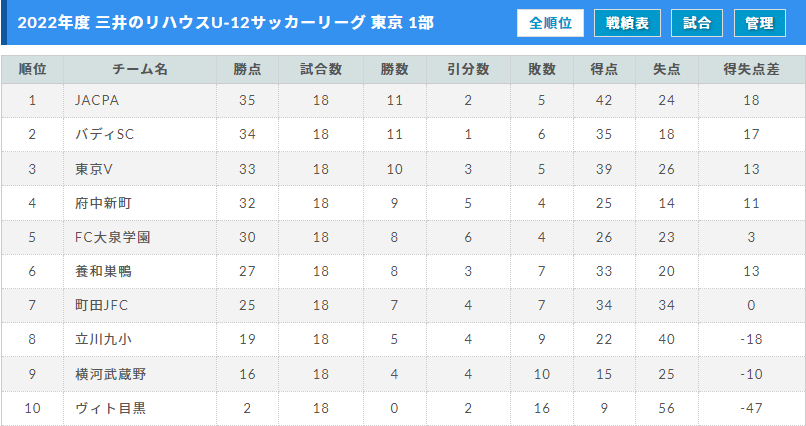Select the 横河武蔵野 team row

click(x=403, y=374)
